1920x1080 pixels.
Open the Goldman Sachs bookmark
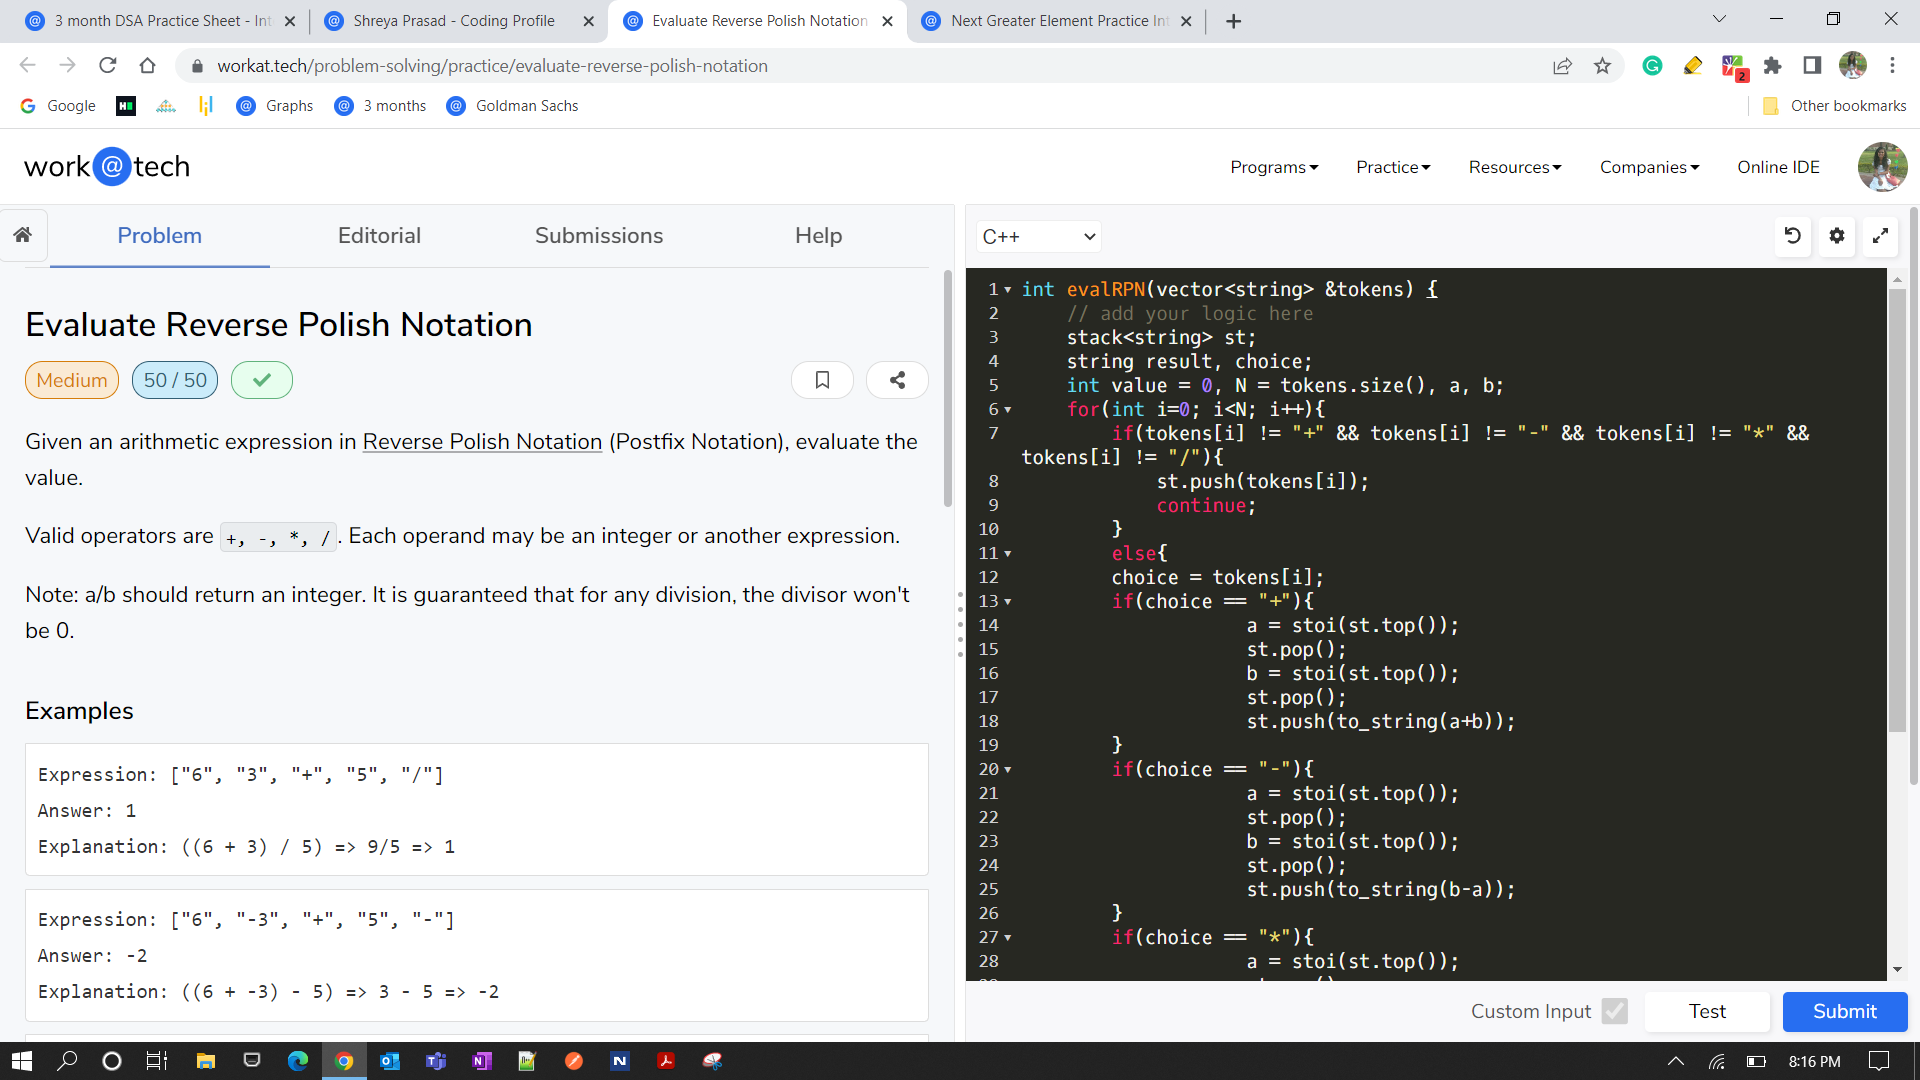tap(512, 106)
